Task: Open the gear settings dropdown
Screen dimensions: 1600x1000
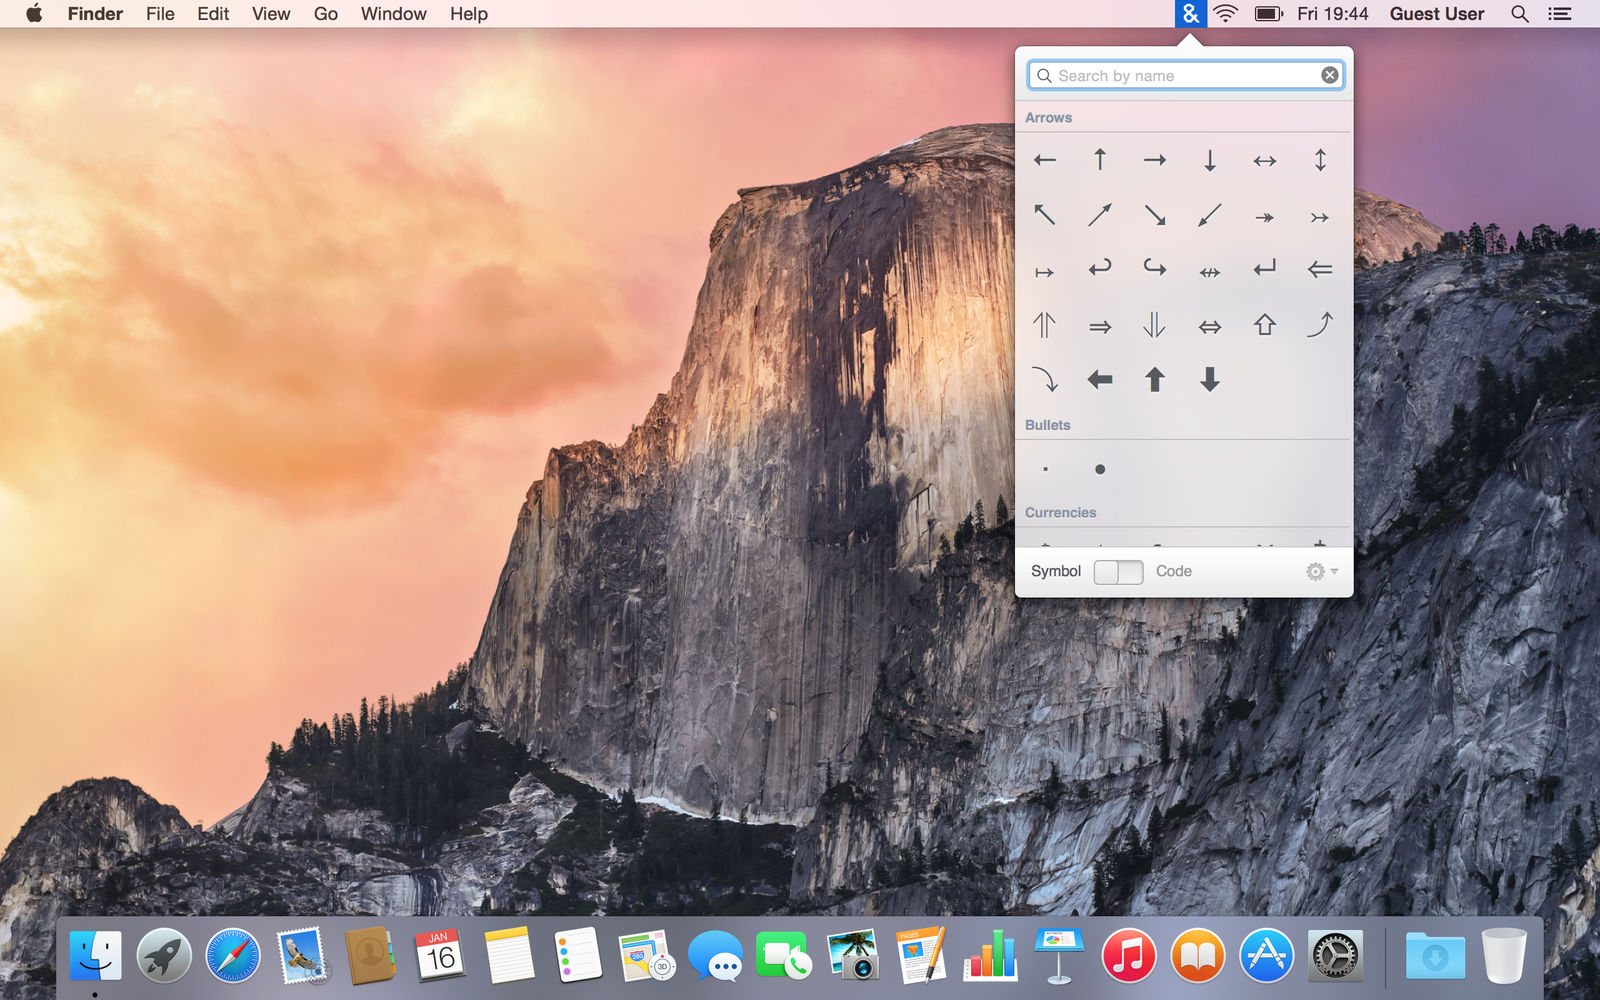Action: tap(1322, 571)
